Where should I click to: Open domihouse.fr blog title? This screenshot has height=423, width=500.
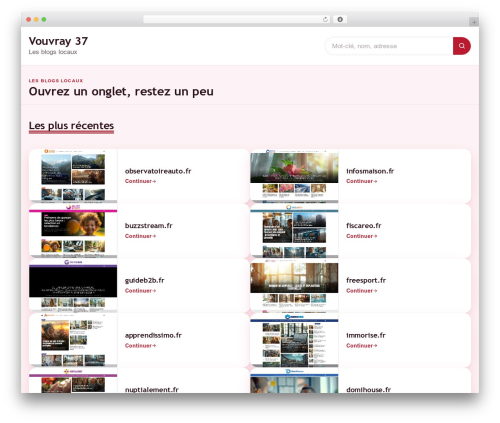[x=368, y=389]
